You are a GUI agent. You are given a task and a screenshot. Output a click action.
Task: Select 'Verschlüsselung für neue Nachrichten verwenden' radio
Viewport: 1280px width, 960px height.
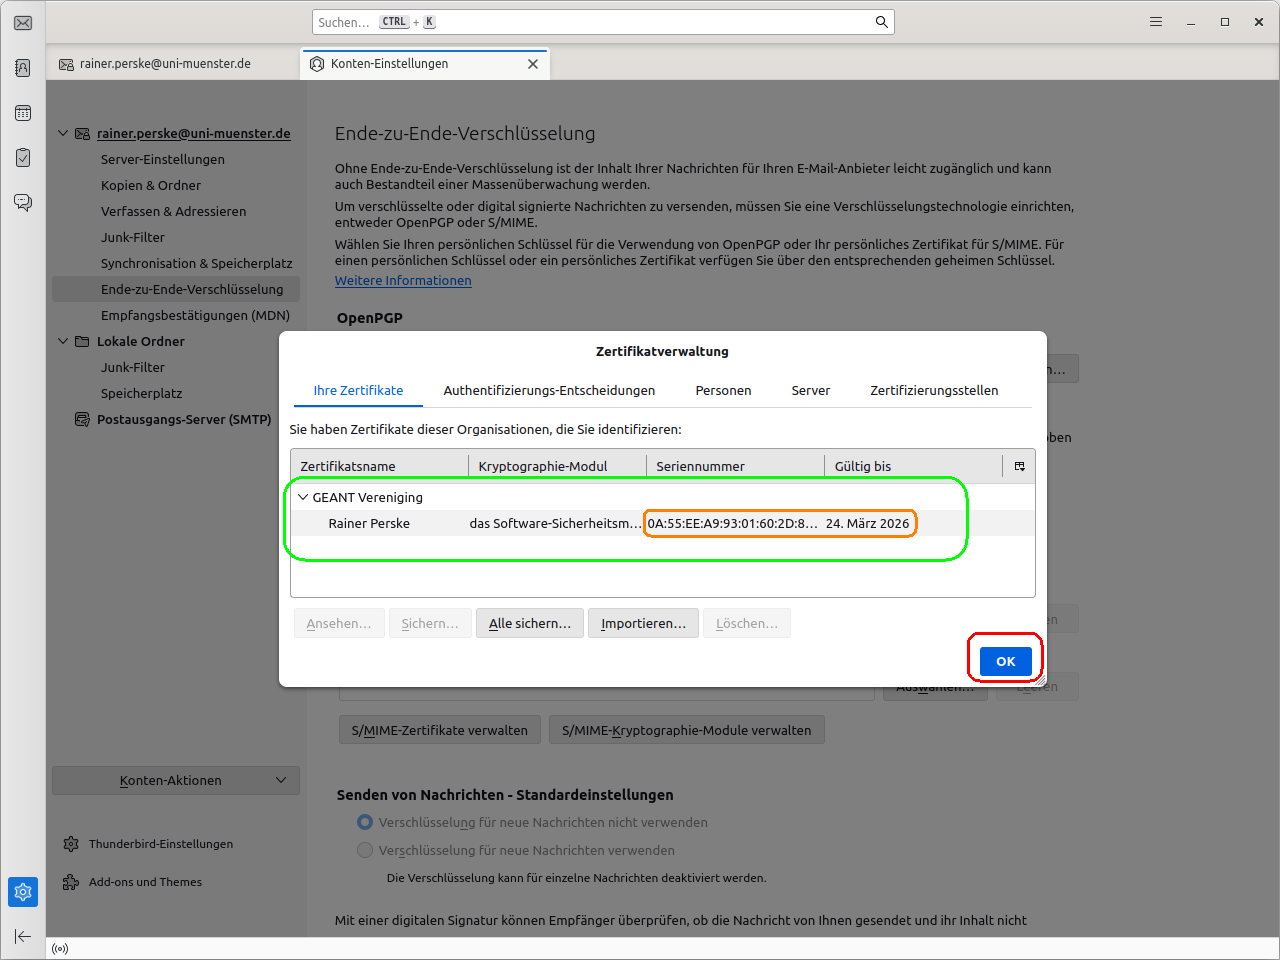click(365, 850)
